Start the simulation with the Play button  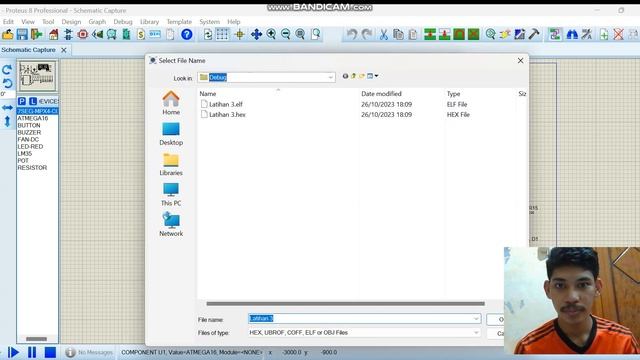tap(13, 352)
